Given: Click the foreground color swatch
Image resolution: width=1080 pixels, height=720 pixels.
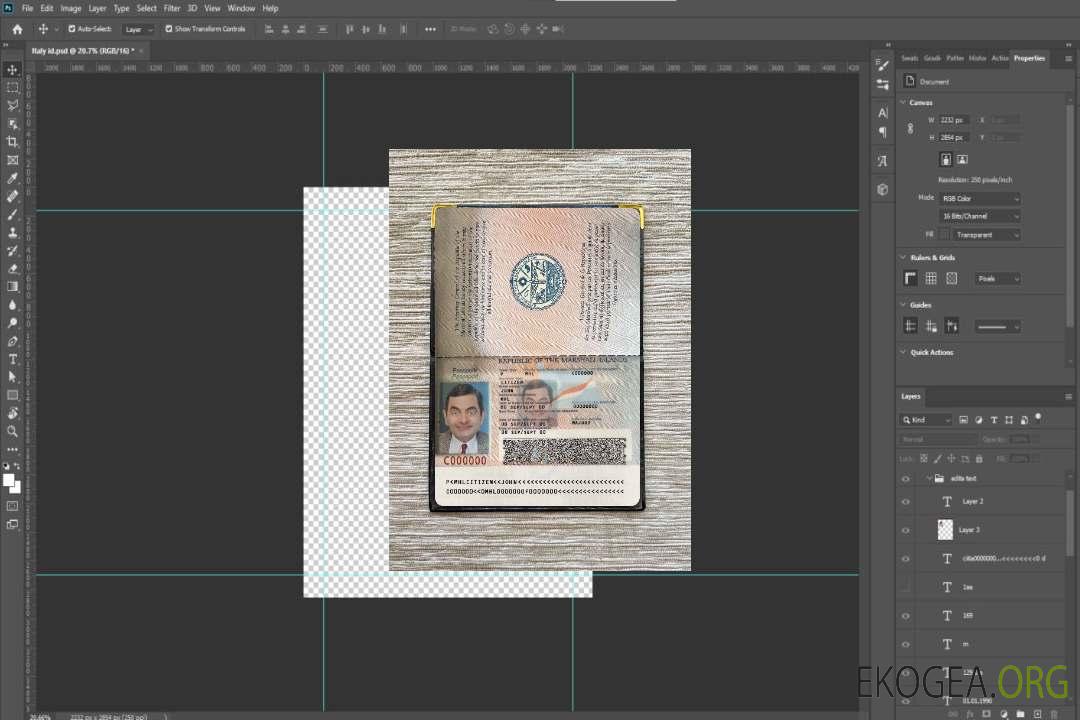Looking at the screenshot, I should (x=9, y=480).
